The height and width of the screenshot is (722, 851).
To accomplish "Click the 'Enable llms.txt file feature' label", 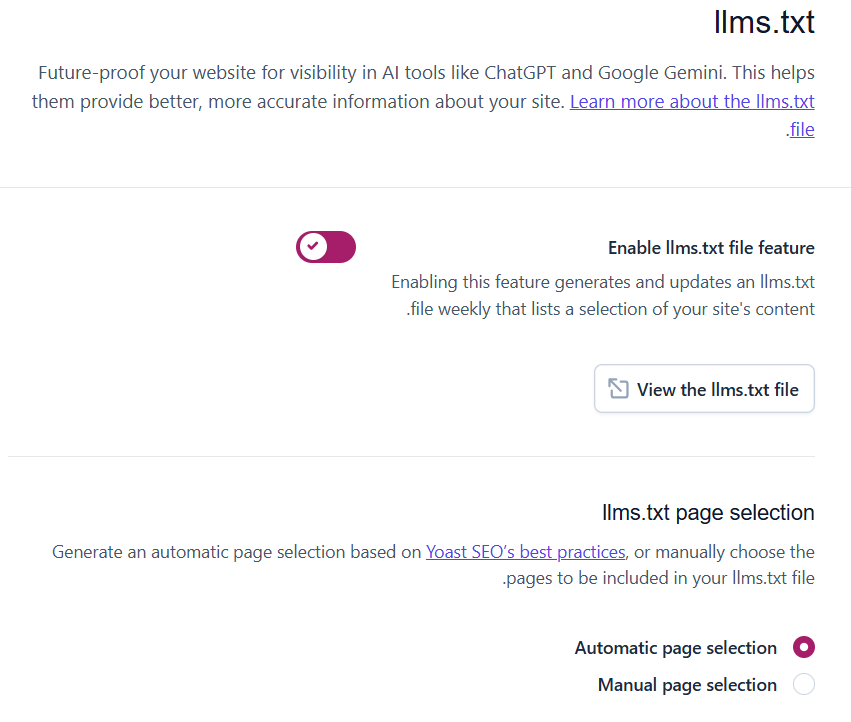I will [711, 248].
